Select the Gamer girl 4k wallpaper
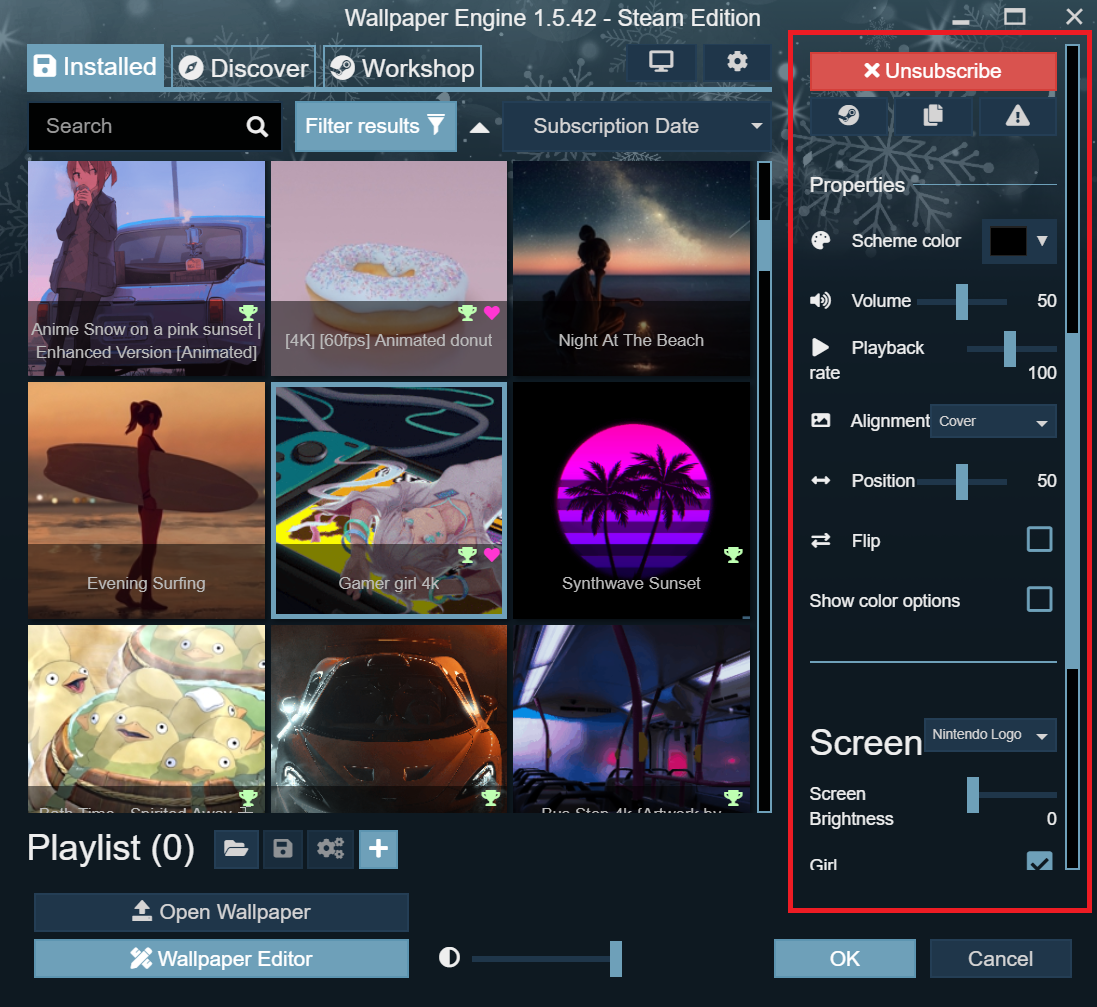Viewport: 1097px width, 1007px height. [389, 500]
